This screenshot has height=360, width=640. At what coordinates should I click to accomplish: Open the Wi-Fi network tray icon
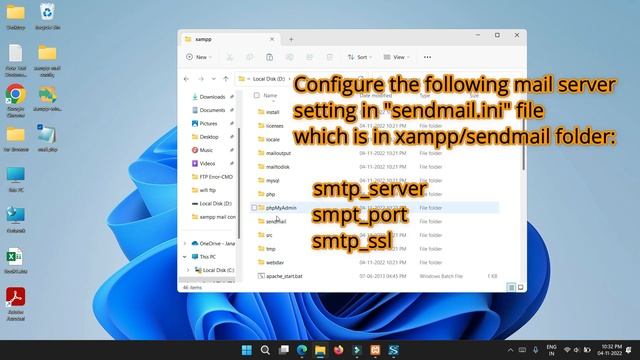567,350
